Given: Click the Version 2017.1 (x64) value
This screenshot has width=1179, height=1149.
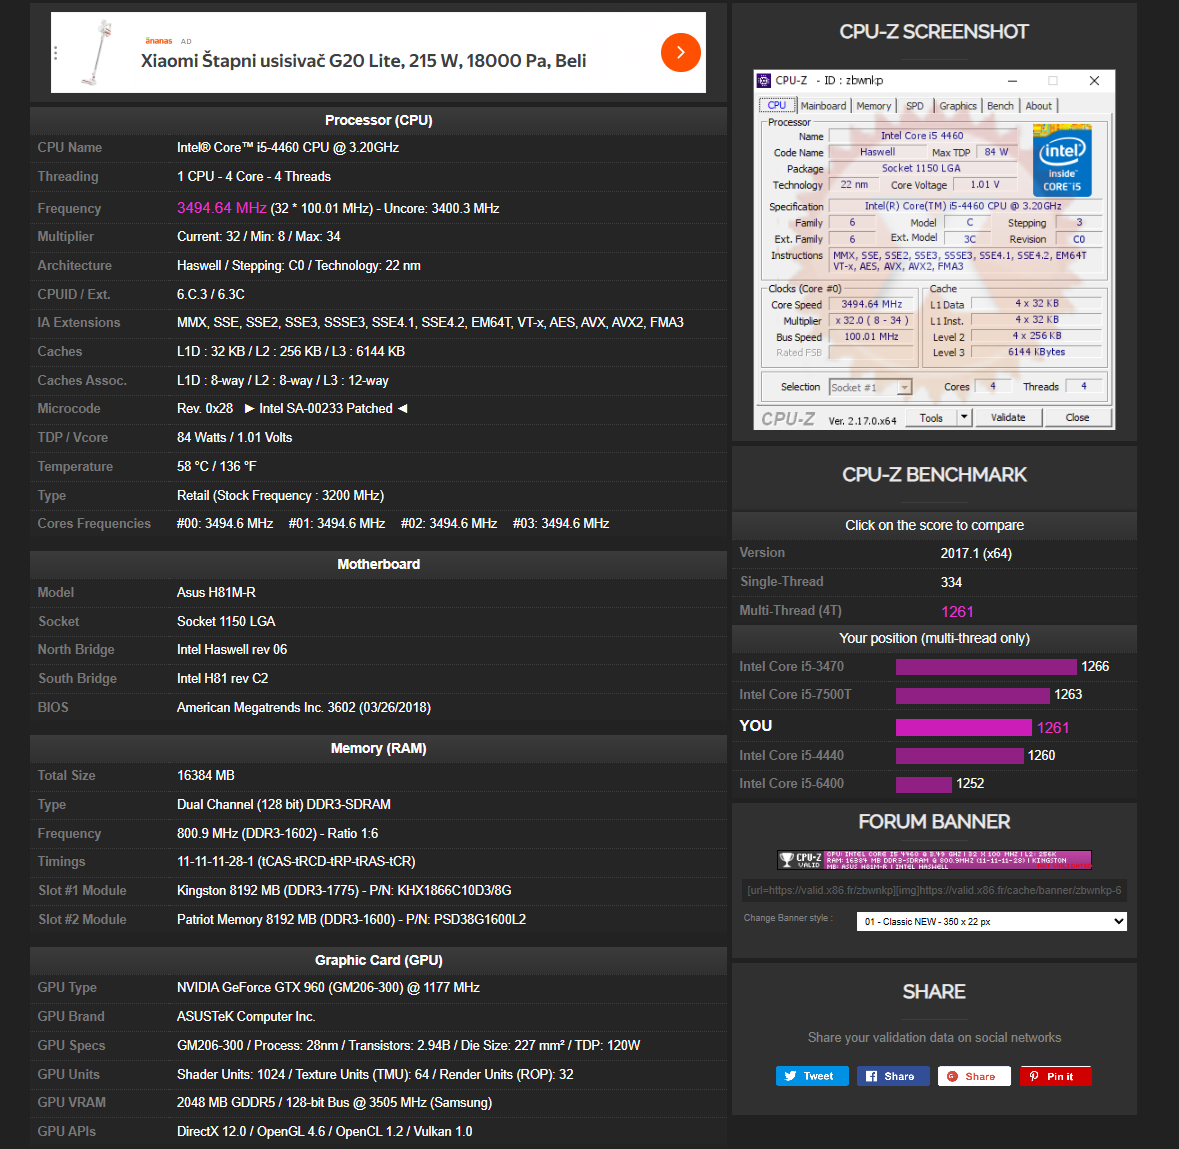Looking at the screenshot, I should pos(976,553).
